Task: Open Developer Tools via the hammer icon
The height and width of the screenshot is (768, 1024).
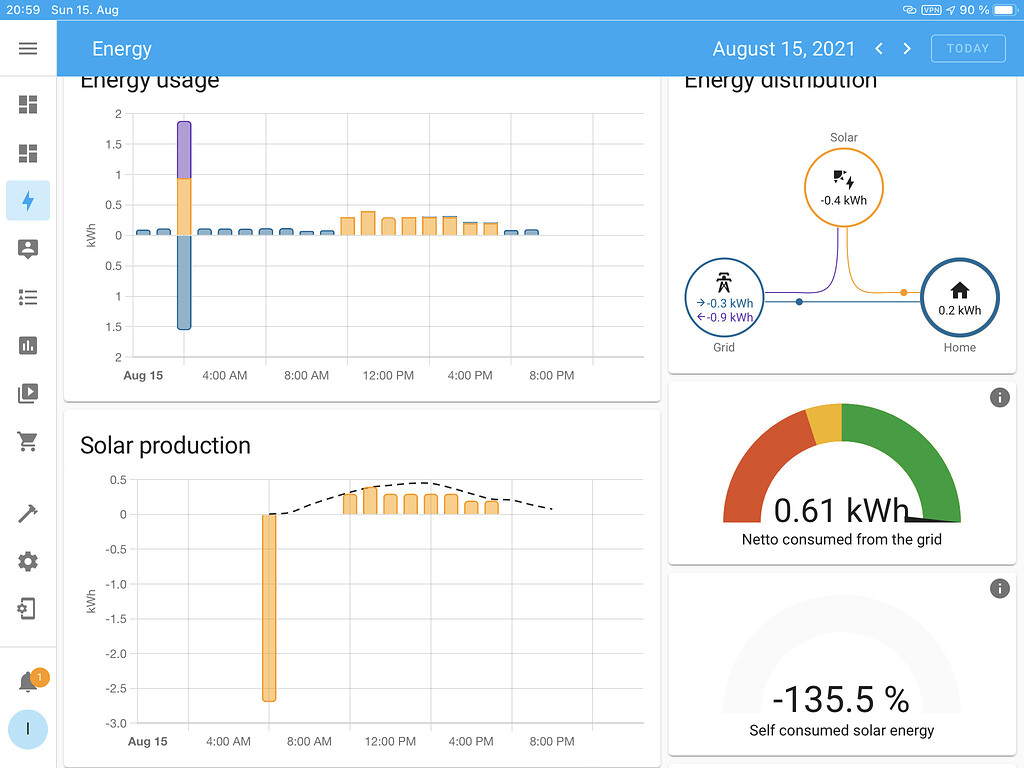Action: coord(27,513)
